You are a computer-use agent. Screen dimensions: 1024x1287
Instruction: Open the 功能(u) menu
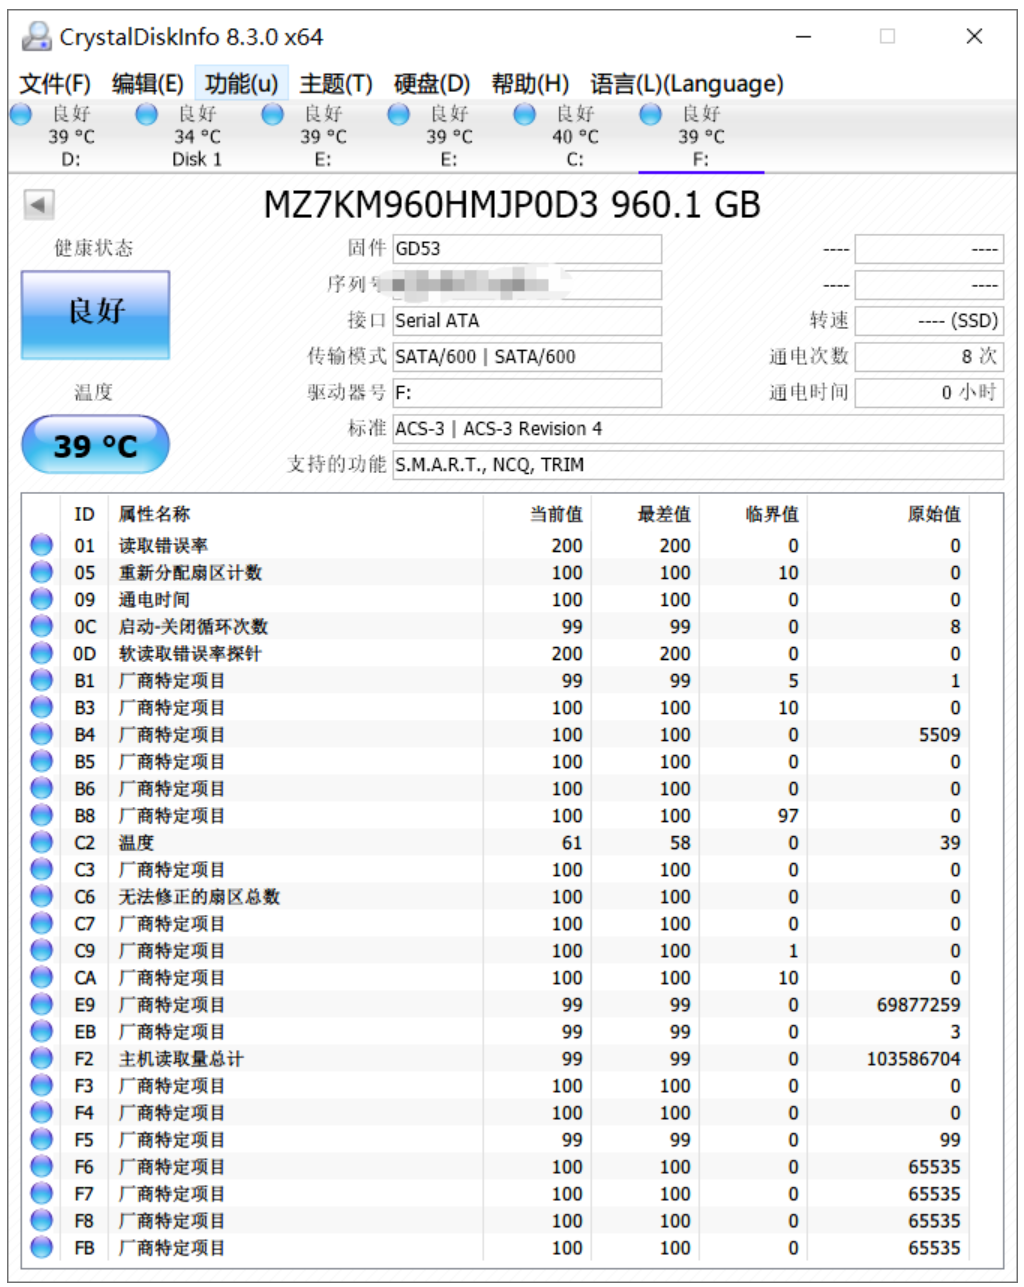click(241, 84)
